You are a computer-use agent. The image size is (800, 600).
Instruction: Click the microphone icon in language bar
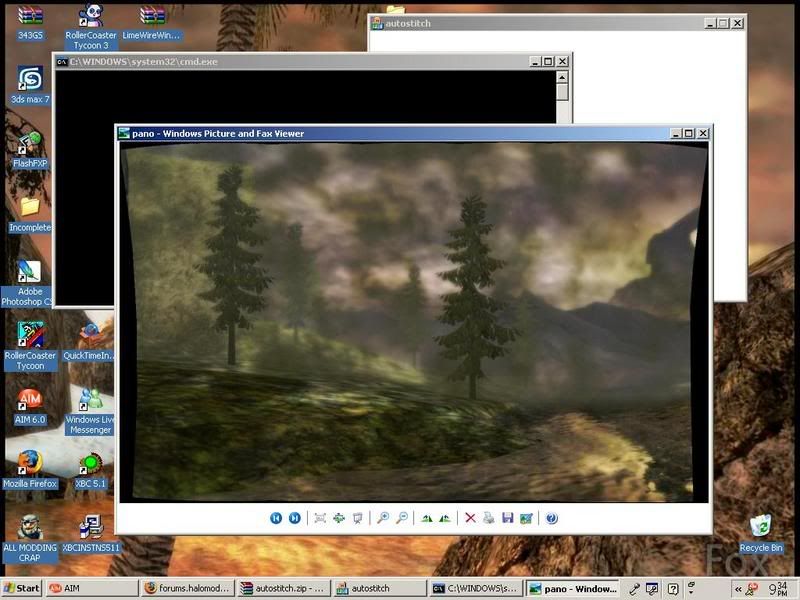(x=634, y=589)
